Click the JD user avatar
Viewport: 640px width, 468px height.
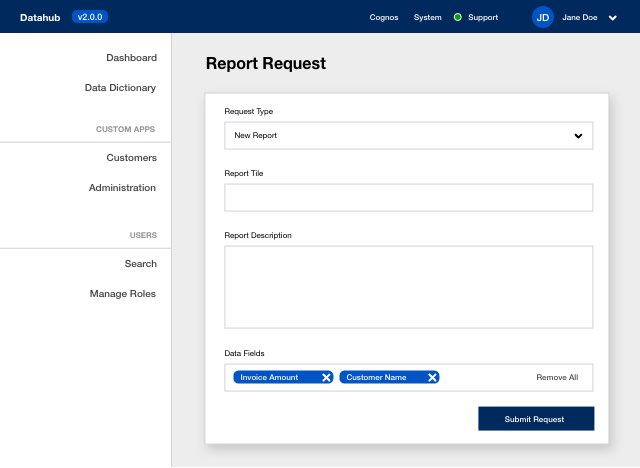tap(542, 18)
